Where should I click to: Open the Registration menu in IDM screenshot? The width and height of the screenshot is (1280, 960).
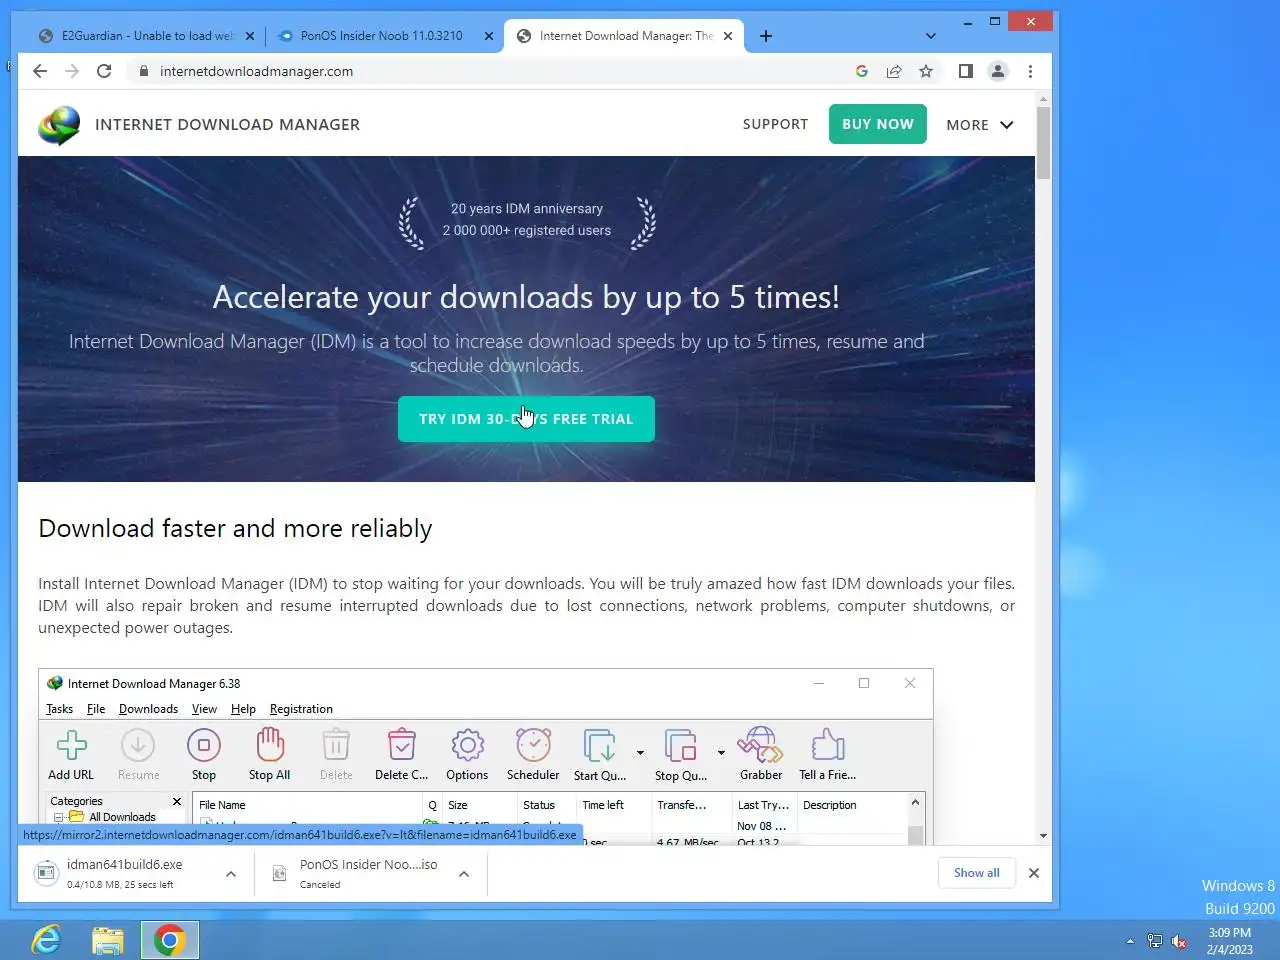[301, 709]
